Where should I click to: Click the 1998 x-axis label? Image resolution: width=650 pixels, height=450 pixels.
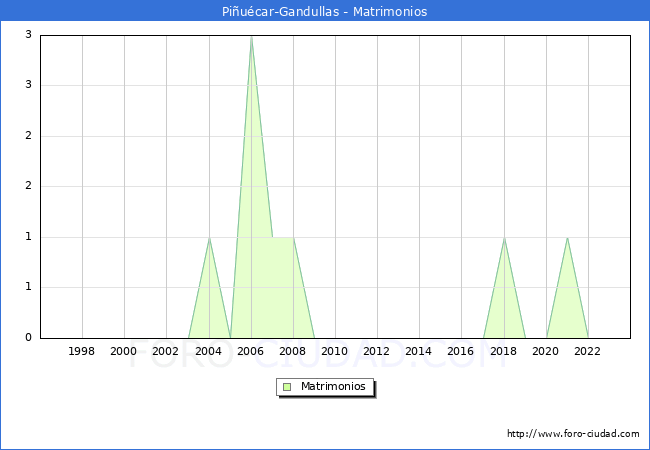coord(82,351)
